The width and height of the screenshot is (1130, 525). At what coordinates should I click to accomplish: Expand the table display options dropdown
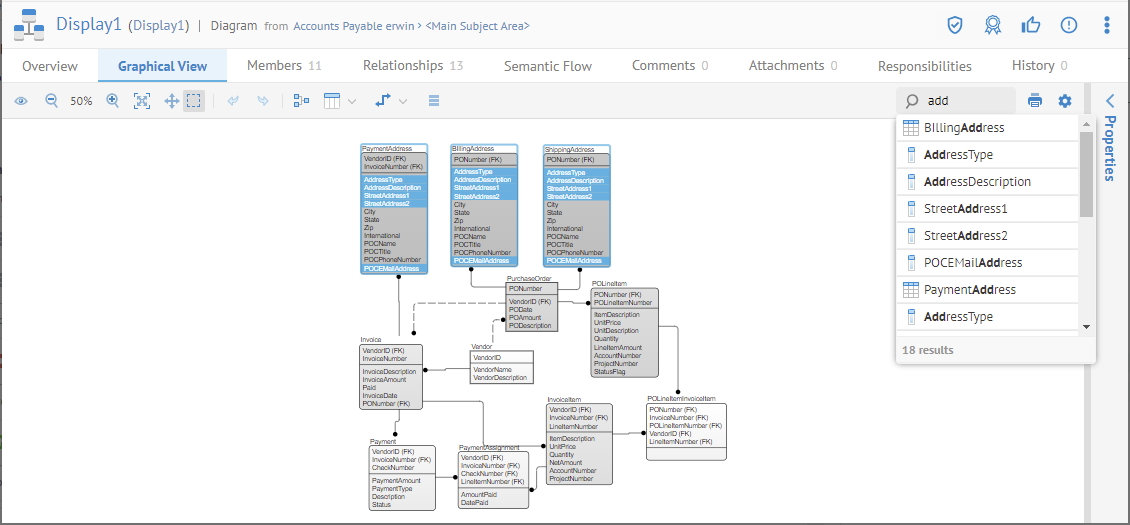[x=339, y=101]
